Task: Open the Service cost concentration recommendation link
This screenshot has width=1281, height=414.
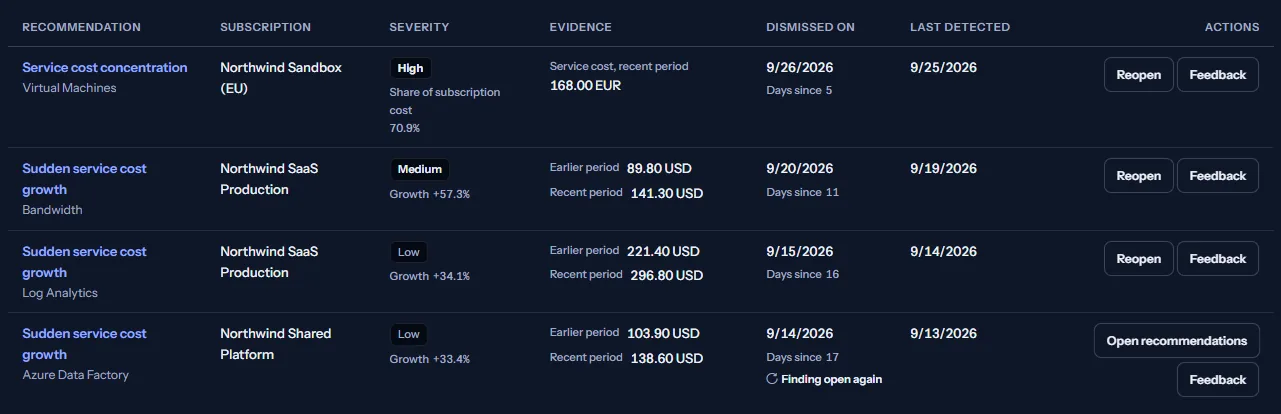Action: pyautogui.click(x=105, y=68)
